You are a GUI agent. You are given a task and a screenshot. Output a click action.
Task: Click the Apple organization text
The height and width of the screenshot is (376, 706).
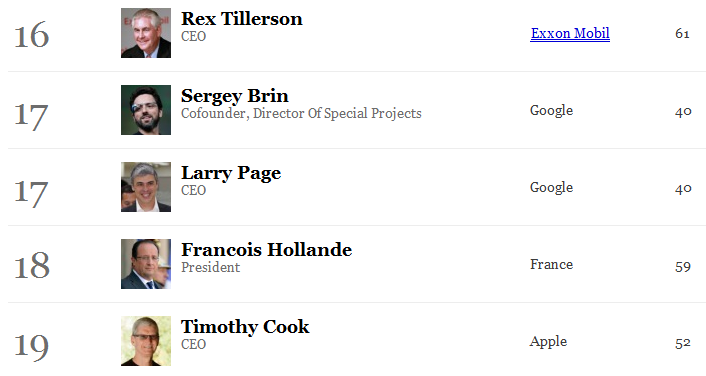coord(548,342)
